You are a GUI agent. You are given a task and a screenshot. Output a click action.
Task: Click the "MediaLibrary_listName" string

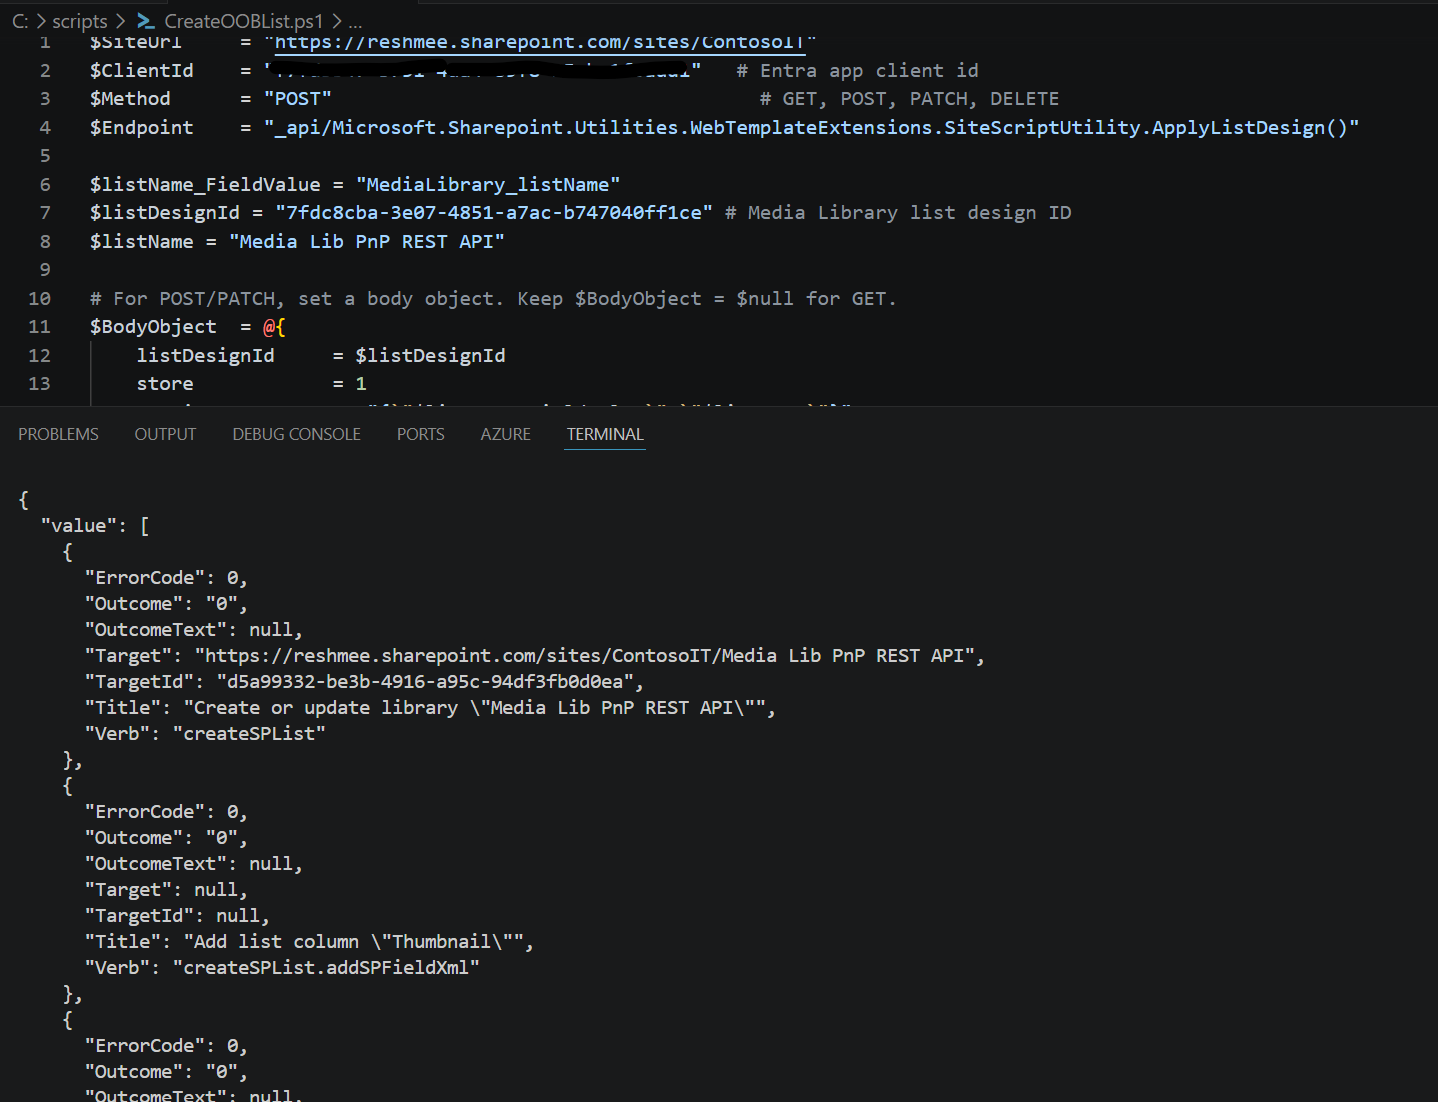coord(488,185)
